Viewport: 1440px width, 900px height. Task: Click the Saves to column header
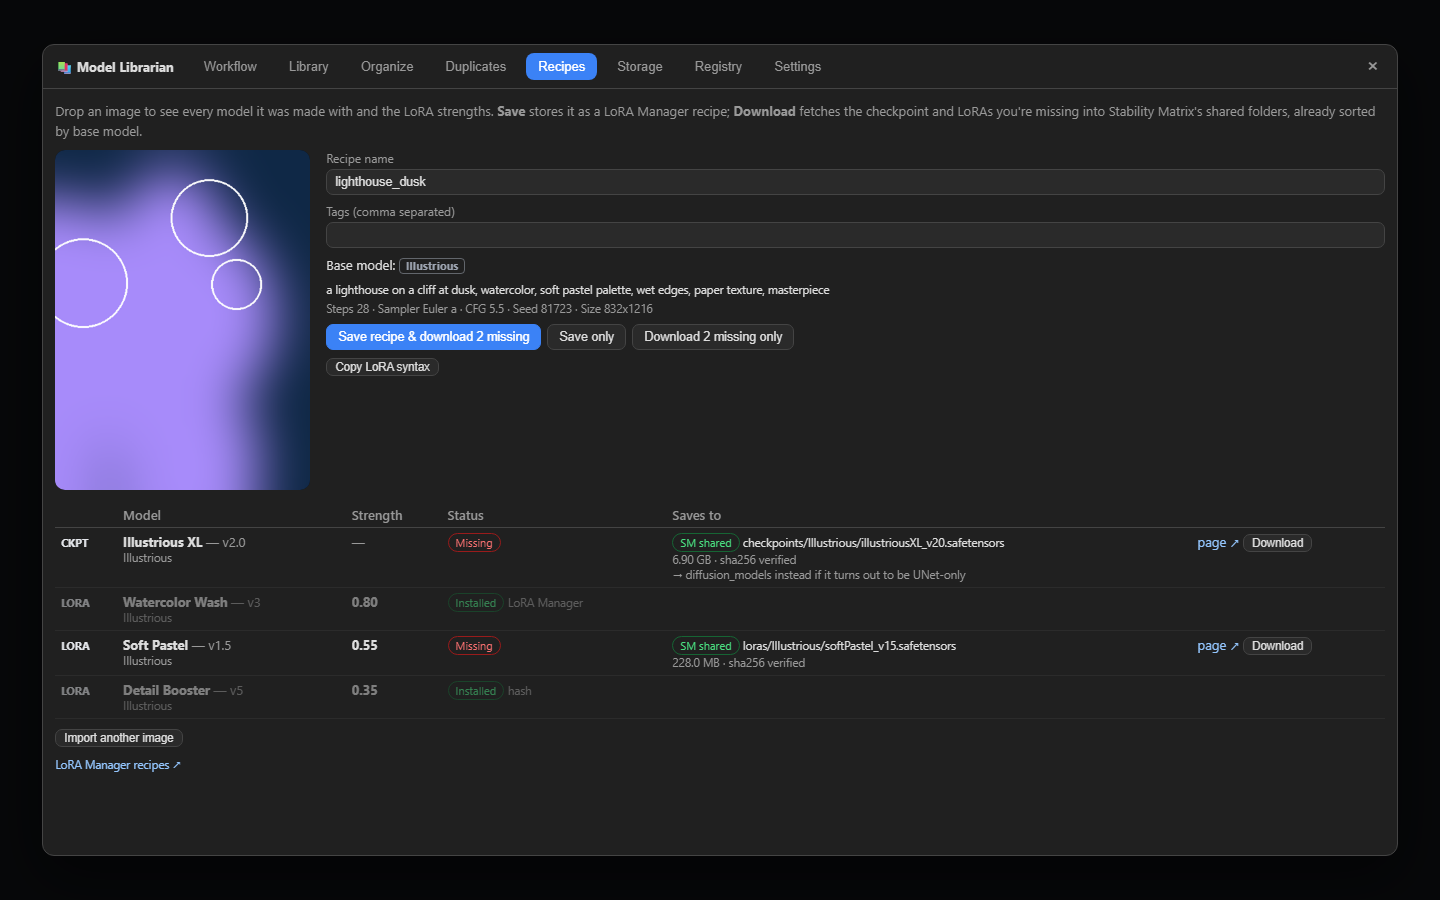point(697,515)
